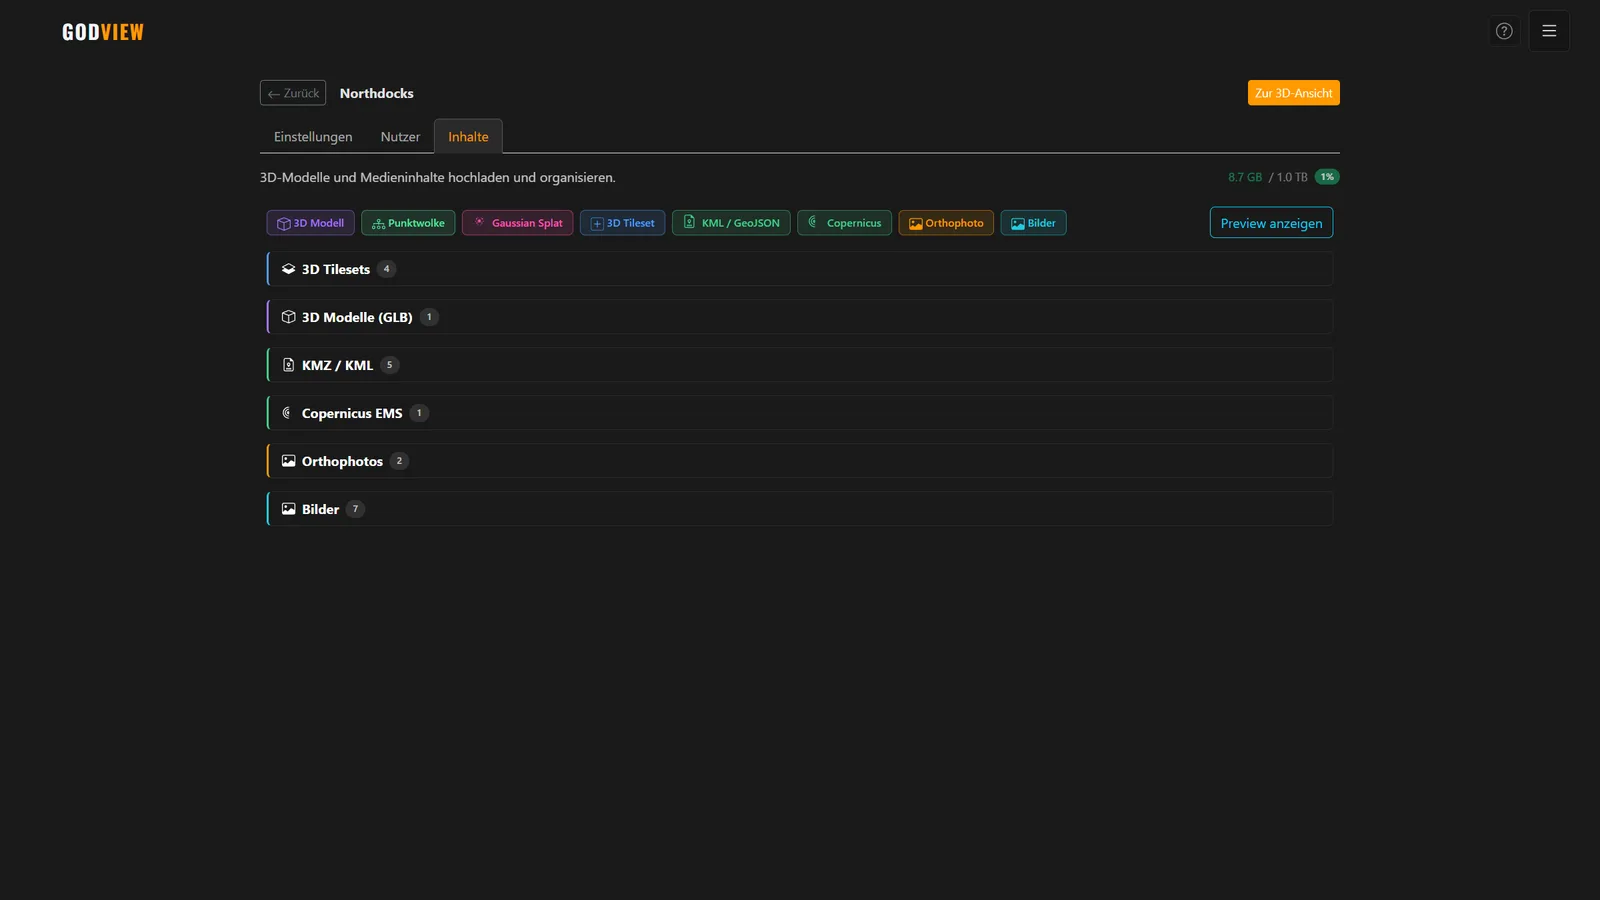Expand the 3D Tilesets section
Viewport: 1600px width, 900px height.
pos(800,269)
